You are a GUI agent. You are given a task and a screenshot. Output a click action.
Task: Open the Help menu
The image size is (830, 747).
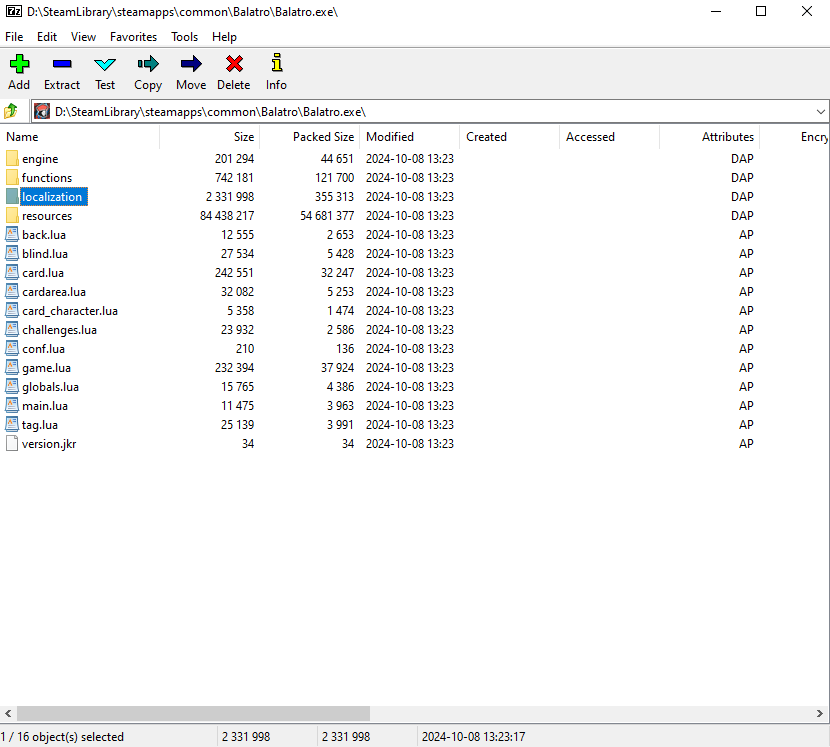(x=224, y=37)
